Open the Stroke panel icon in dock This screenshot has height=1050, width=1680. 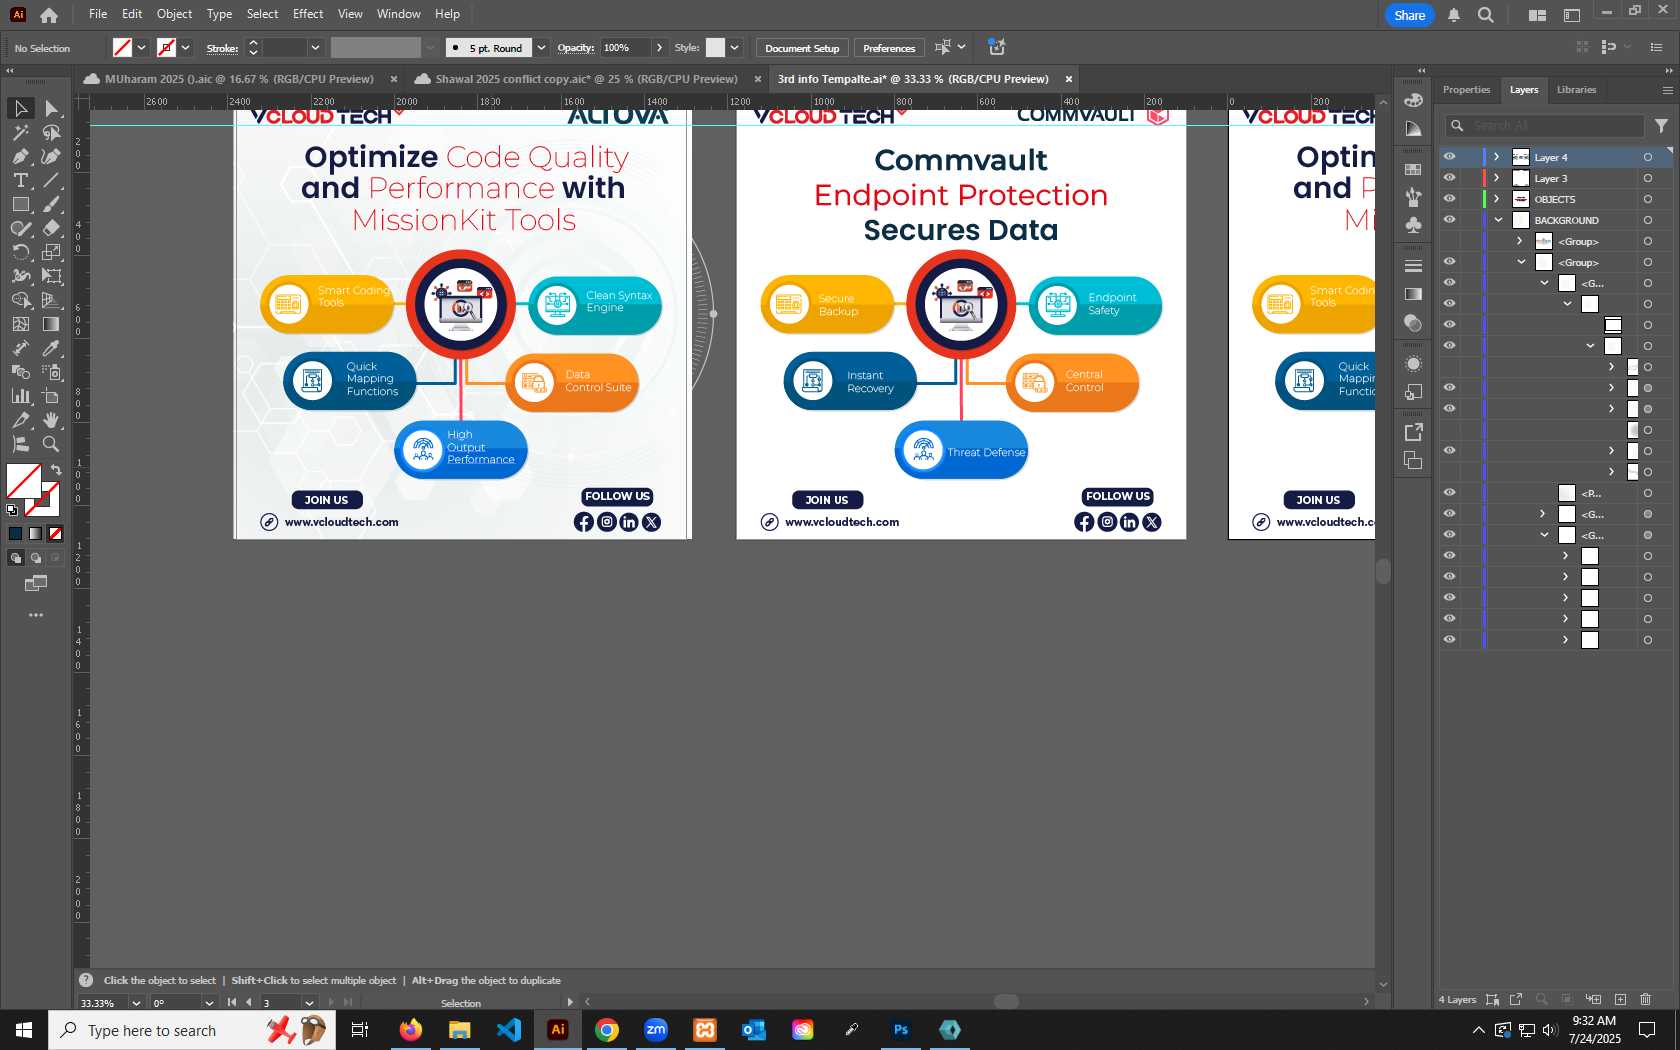[x=1413, y=266]
